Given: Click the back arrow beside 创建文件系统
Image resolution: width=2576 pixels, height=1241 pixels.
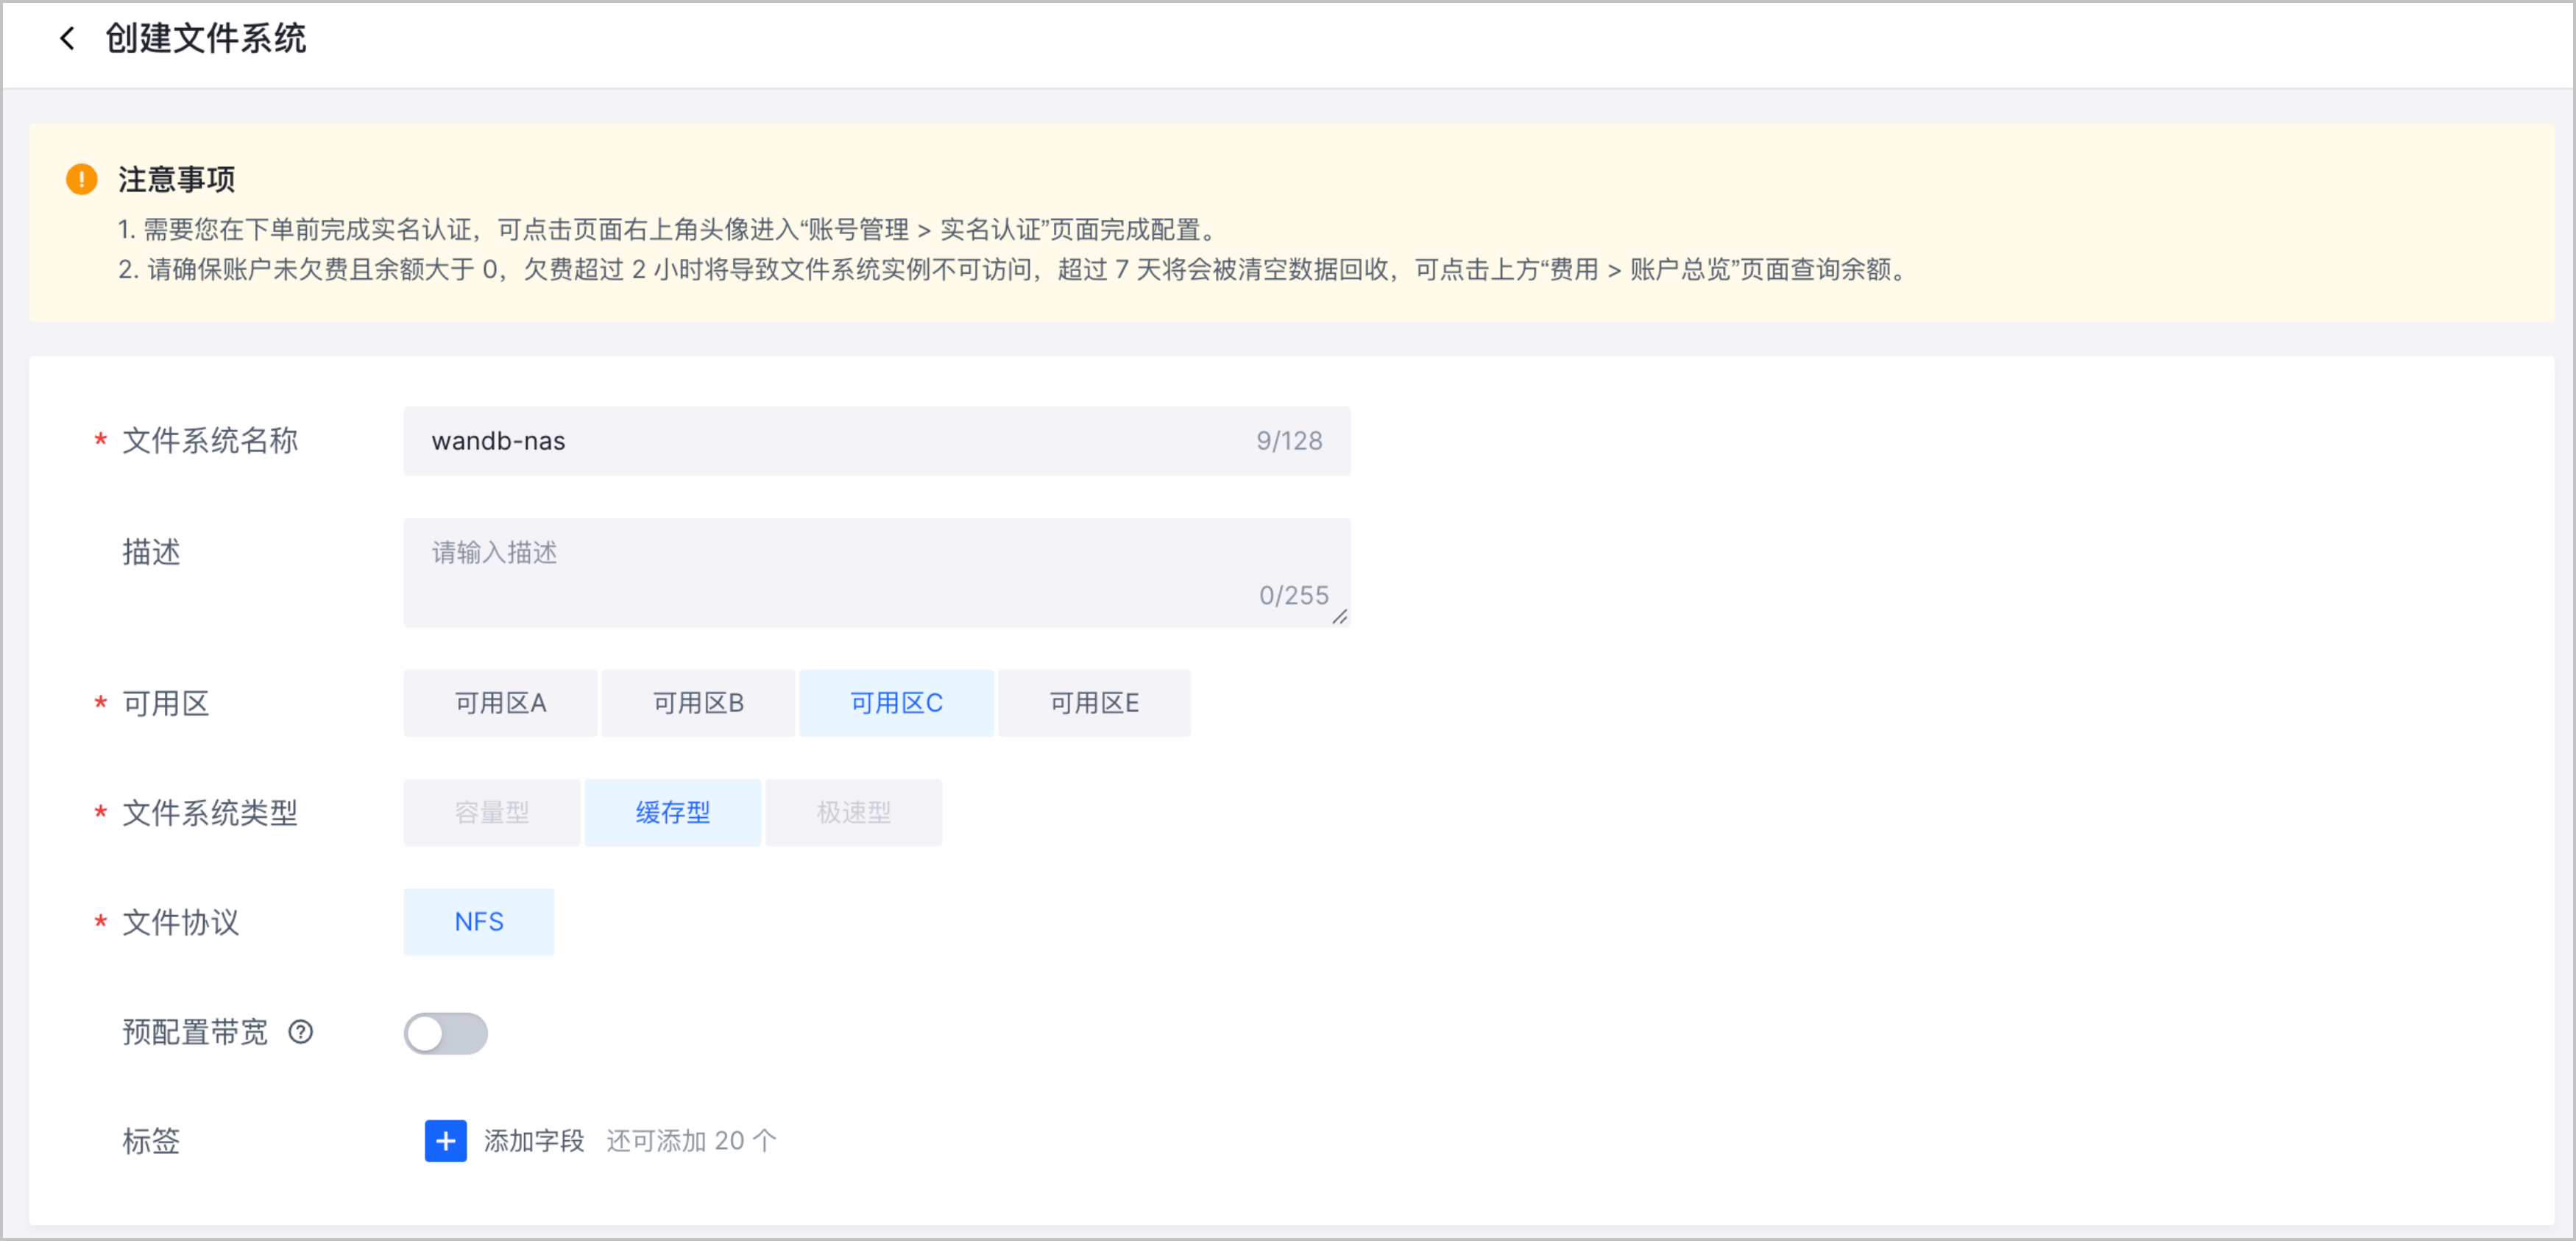Looking at the screenshot, I should (67, 39).
